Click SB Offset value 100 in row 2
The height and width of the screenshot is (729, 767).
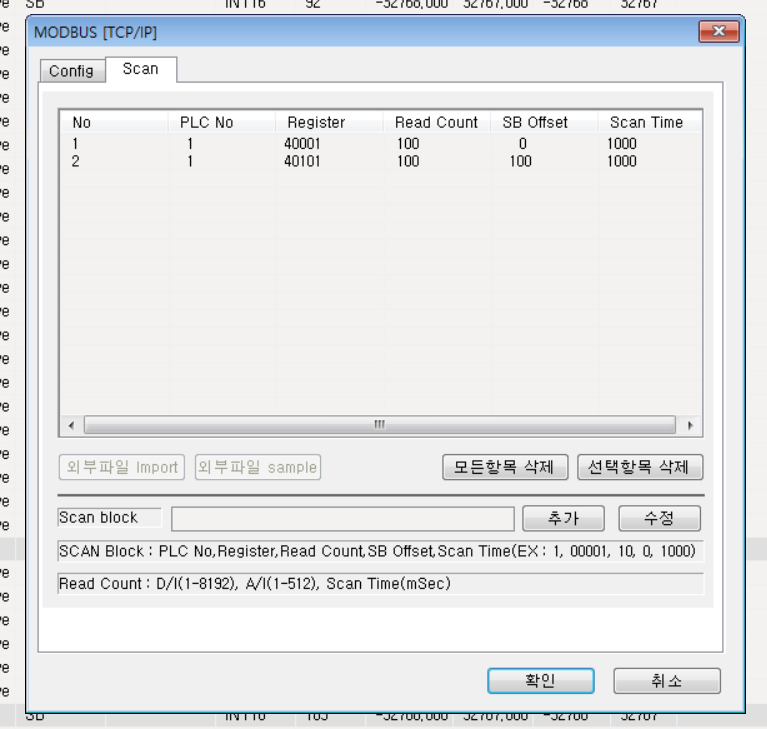tap(520, 161)
